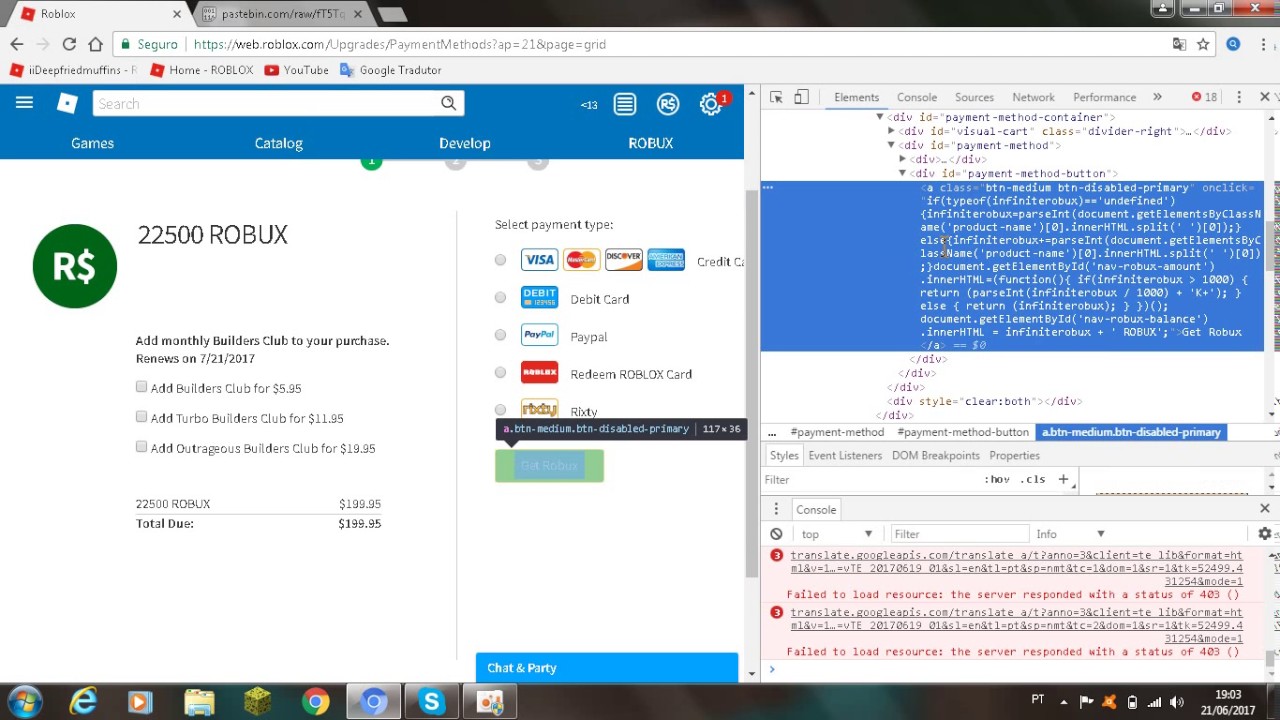Screen dimensions: 1280x720
Task: Collapse the payment-method-container div node
Action: [880, 117]
